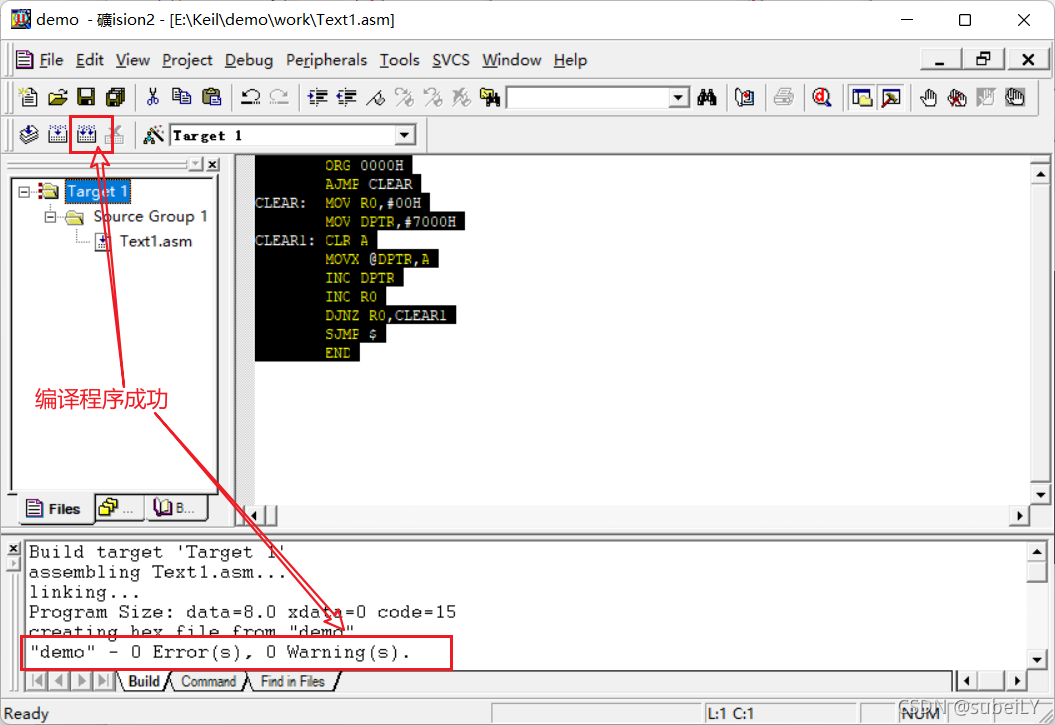Open the find text combo box dropdown

click(678, 98)
